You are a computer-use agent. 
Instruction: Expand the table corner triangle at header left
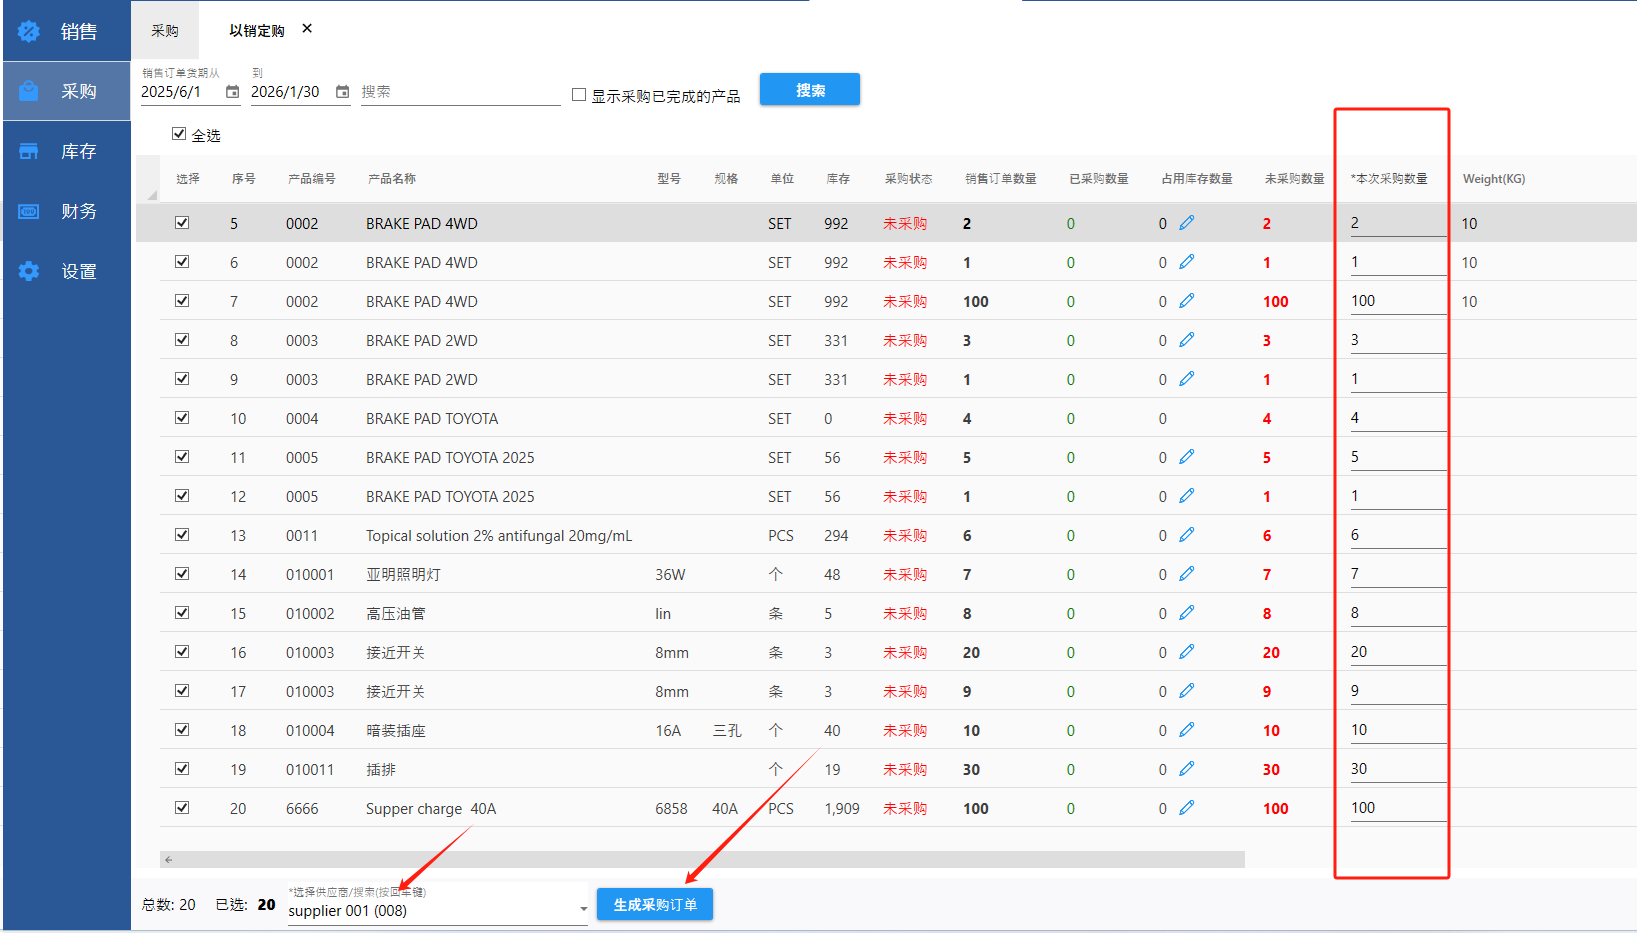click(152, 194)
